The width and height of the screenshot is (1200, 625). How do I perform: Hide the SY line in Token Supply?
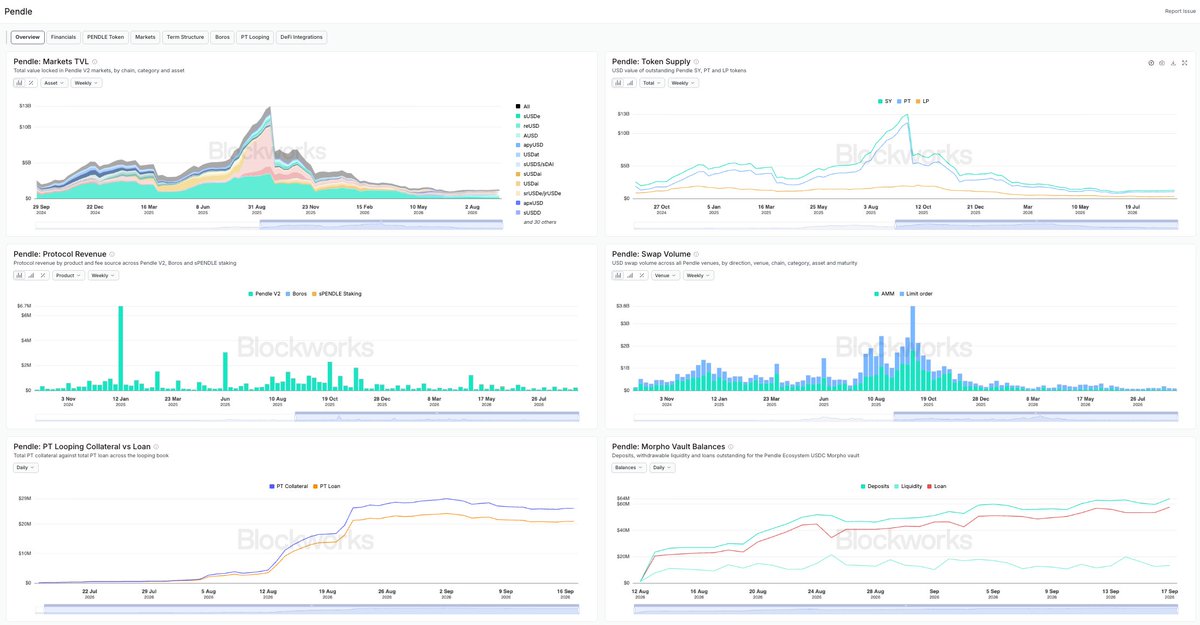coord(885,101)
